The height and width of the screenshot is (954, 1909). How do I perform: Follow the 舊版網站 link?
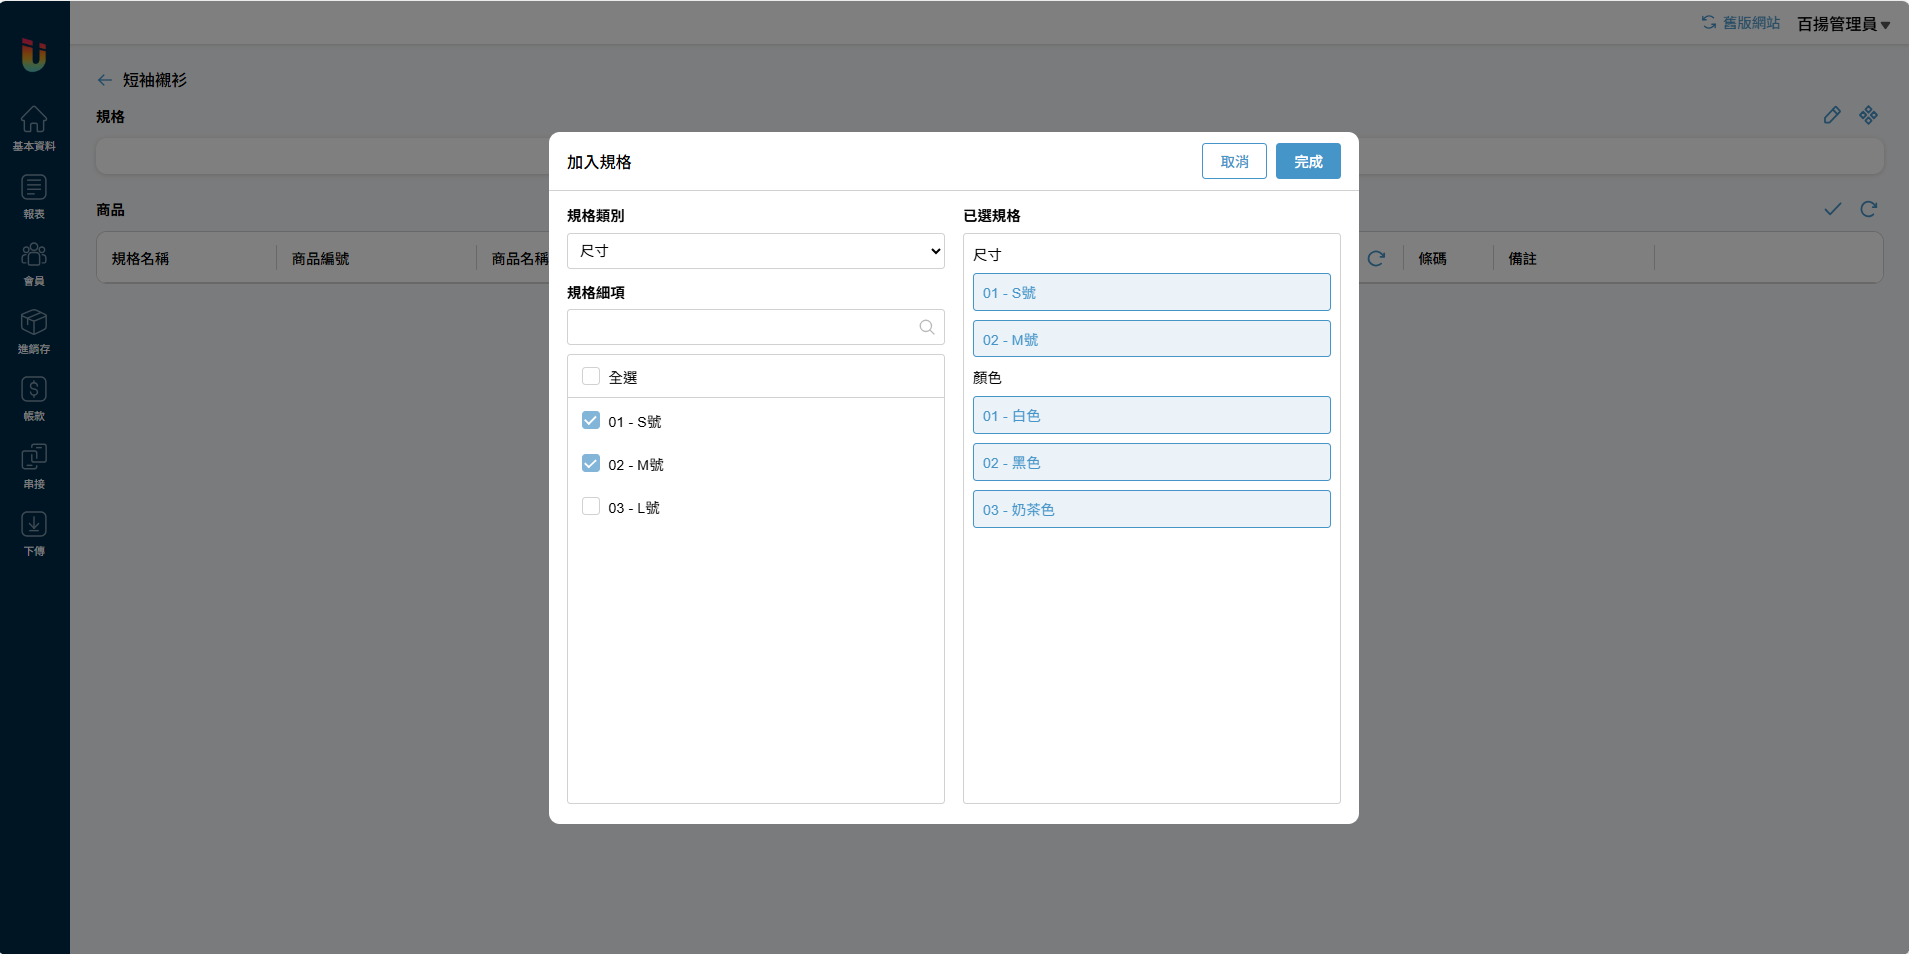[1741, 23]
